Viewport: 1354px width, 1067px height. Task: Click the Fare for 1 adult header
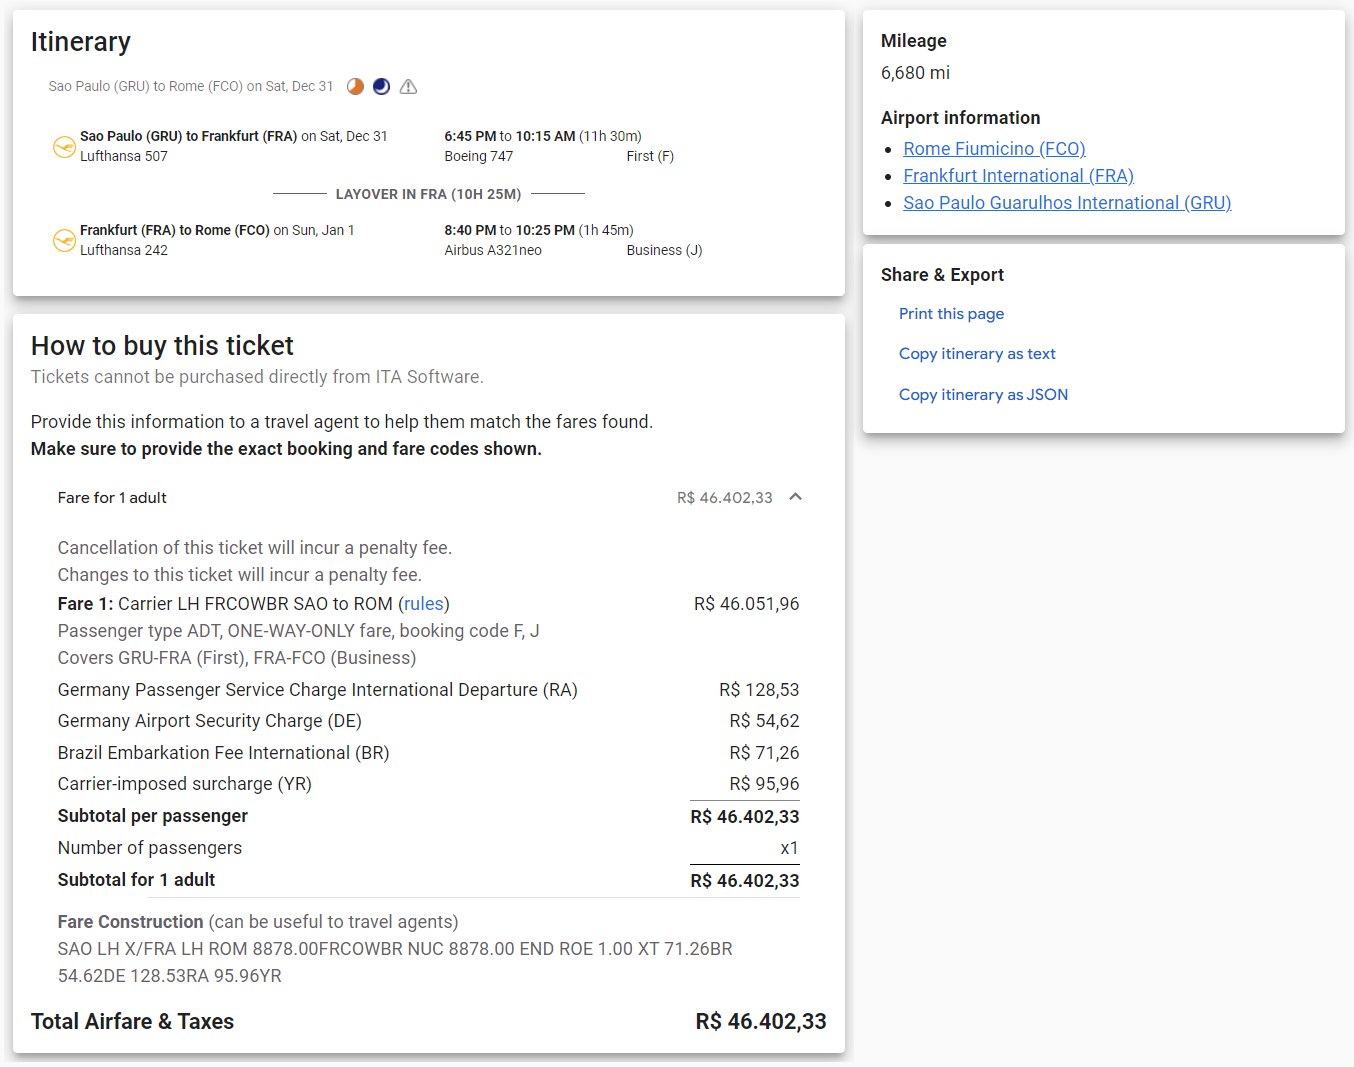(112, 498)
